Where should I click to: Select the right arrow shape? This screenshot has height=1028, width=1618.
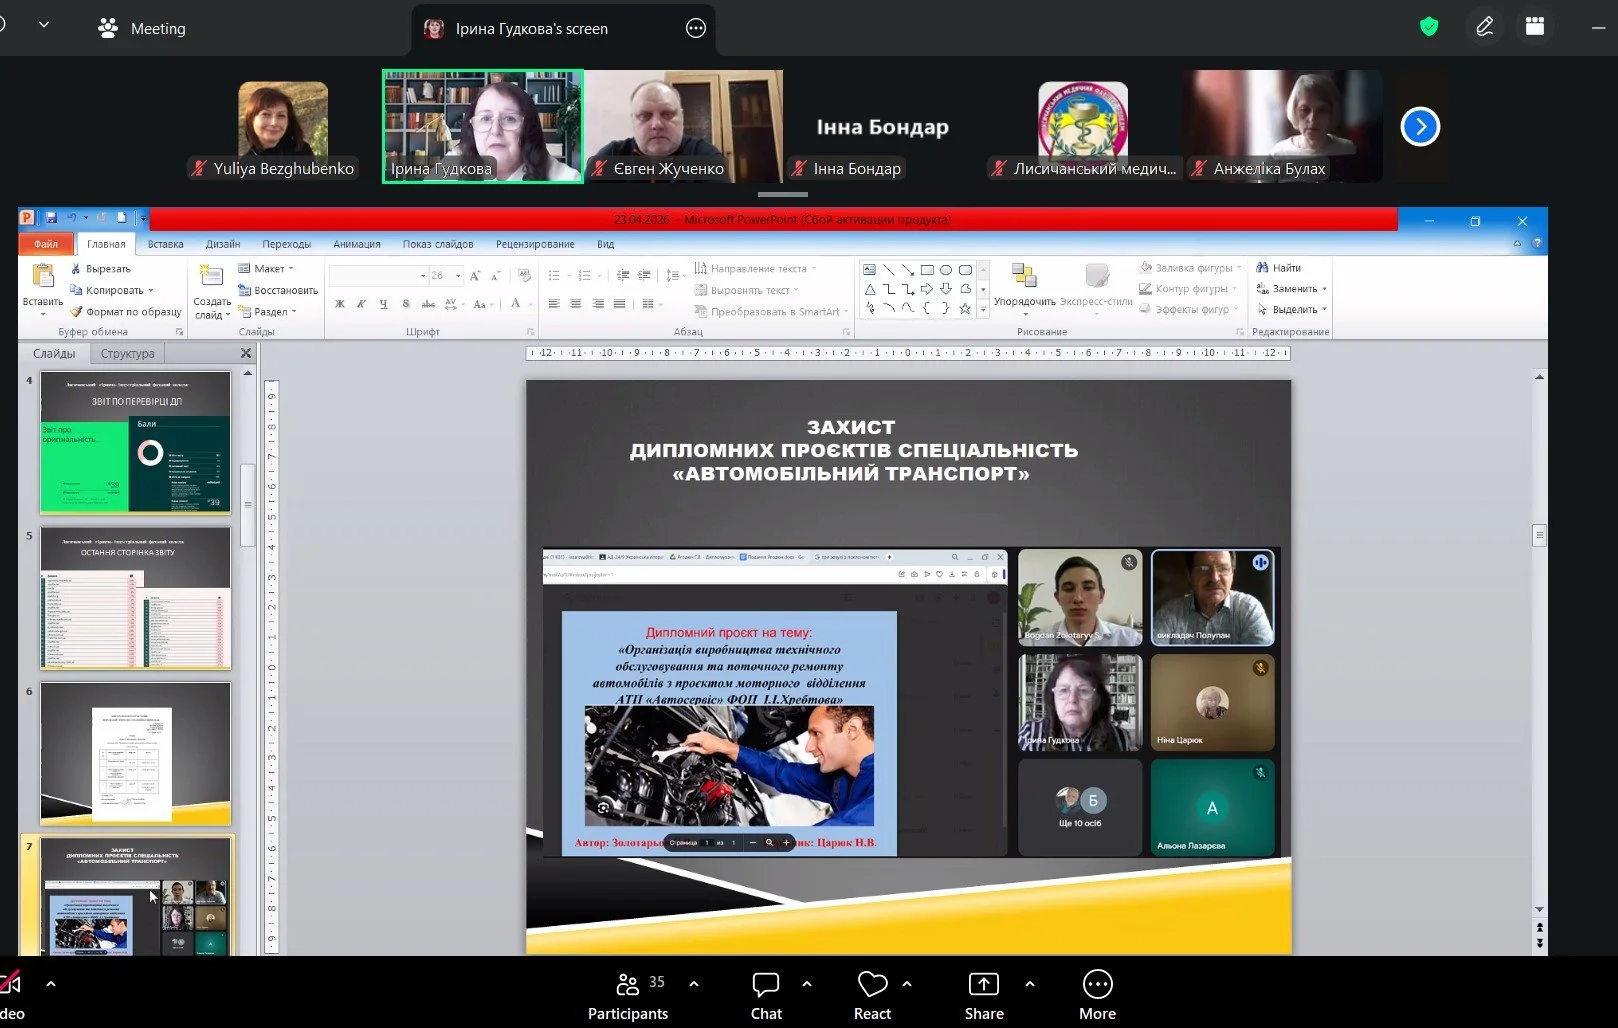pos(927,289)
